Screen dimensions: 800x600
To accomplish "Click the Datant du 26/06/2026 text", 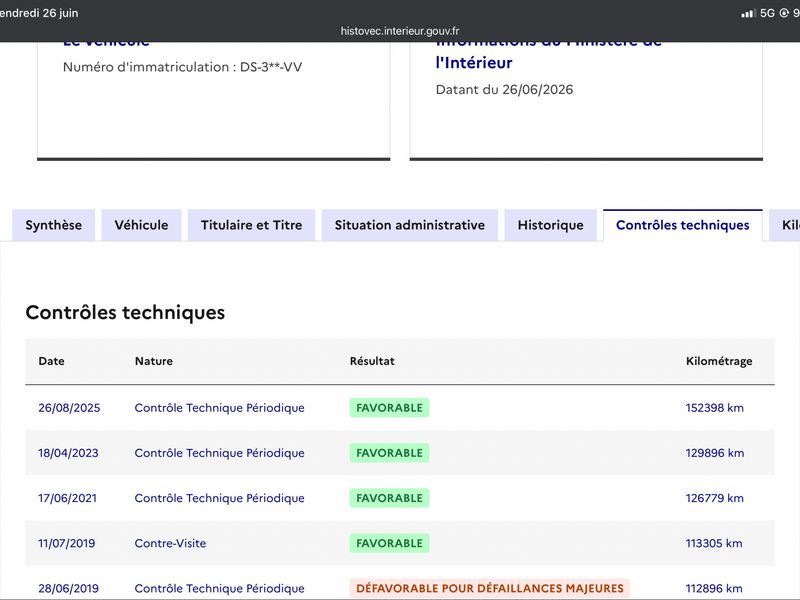I will pyautogui.click(x=504, y=89).
